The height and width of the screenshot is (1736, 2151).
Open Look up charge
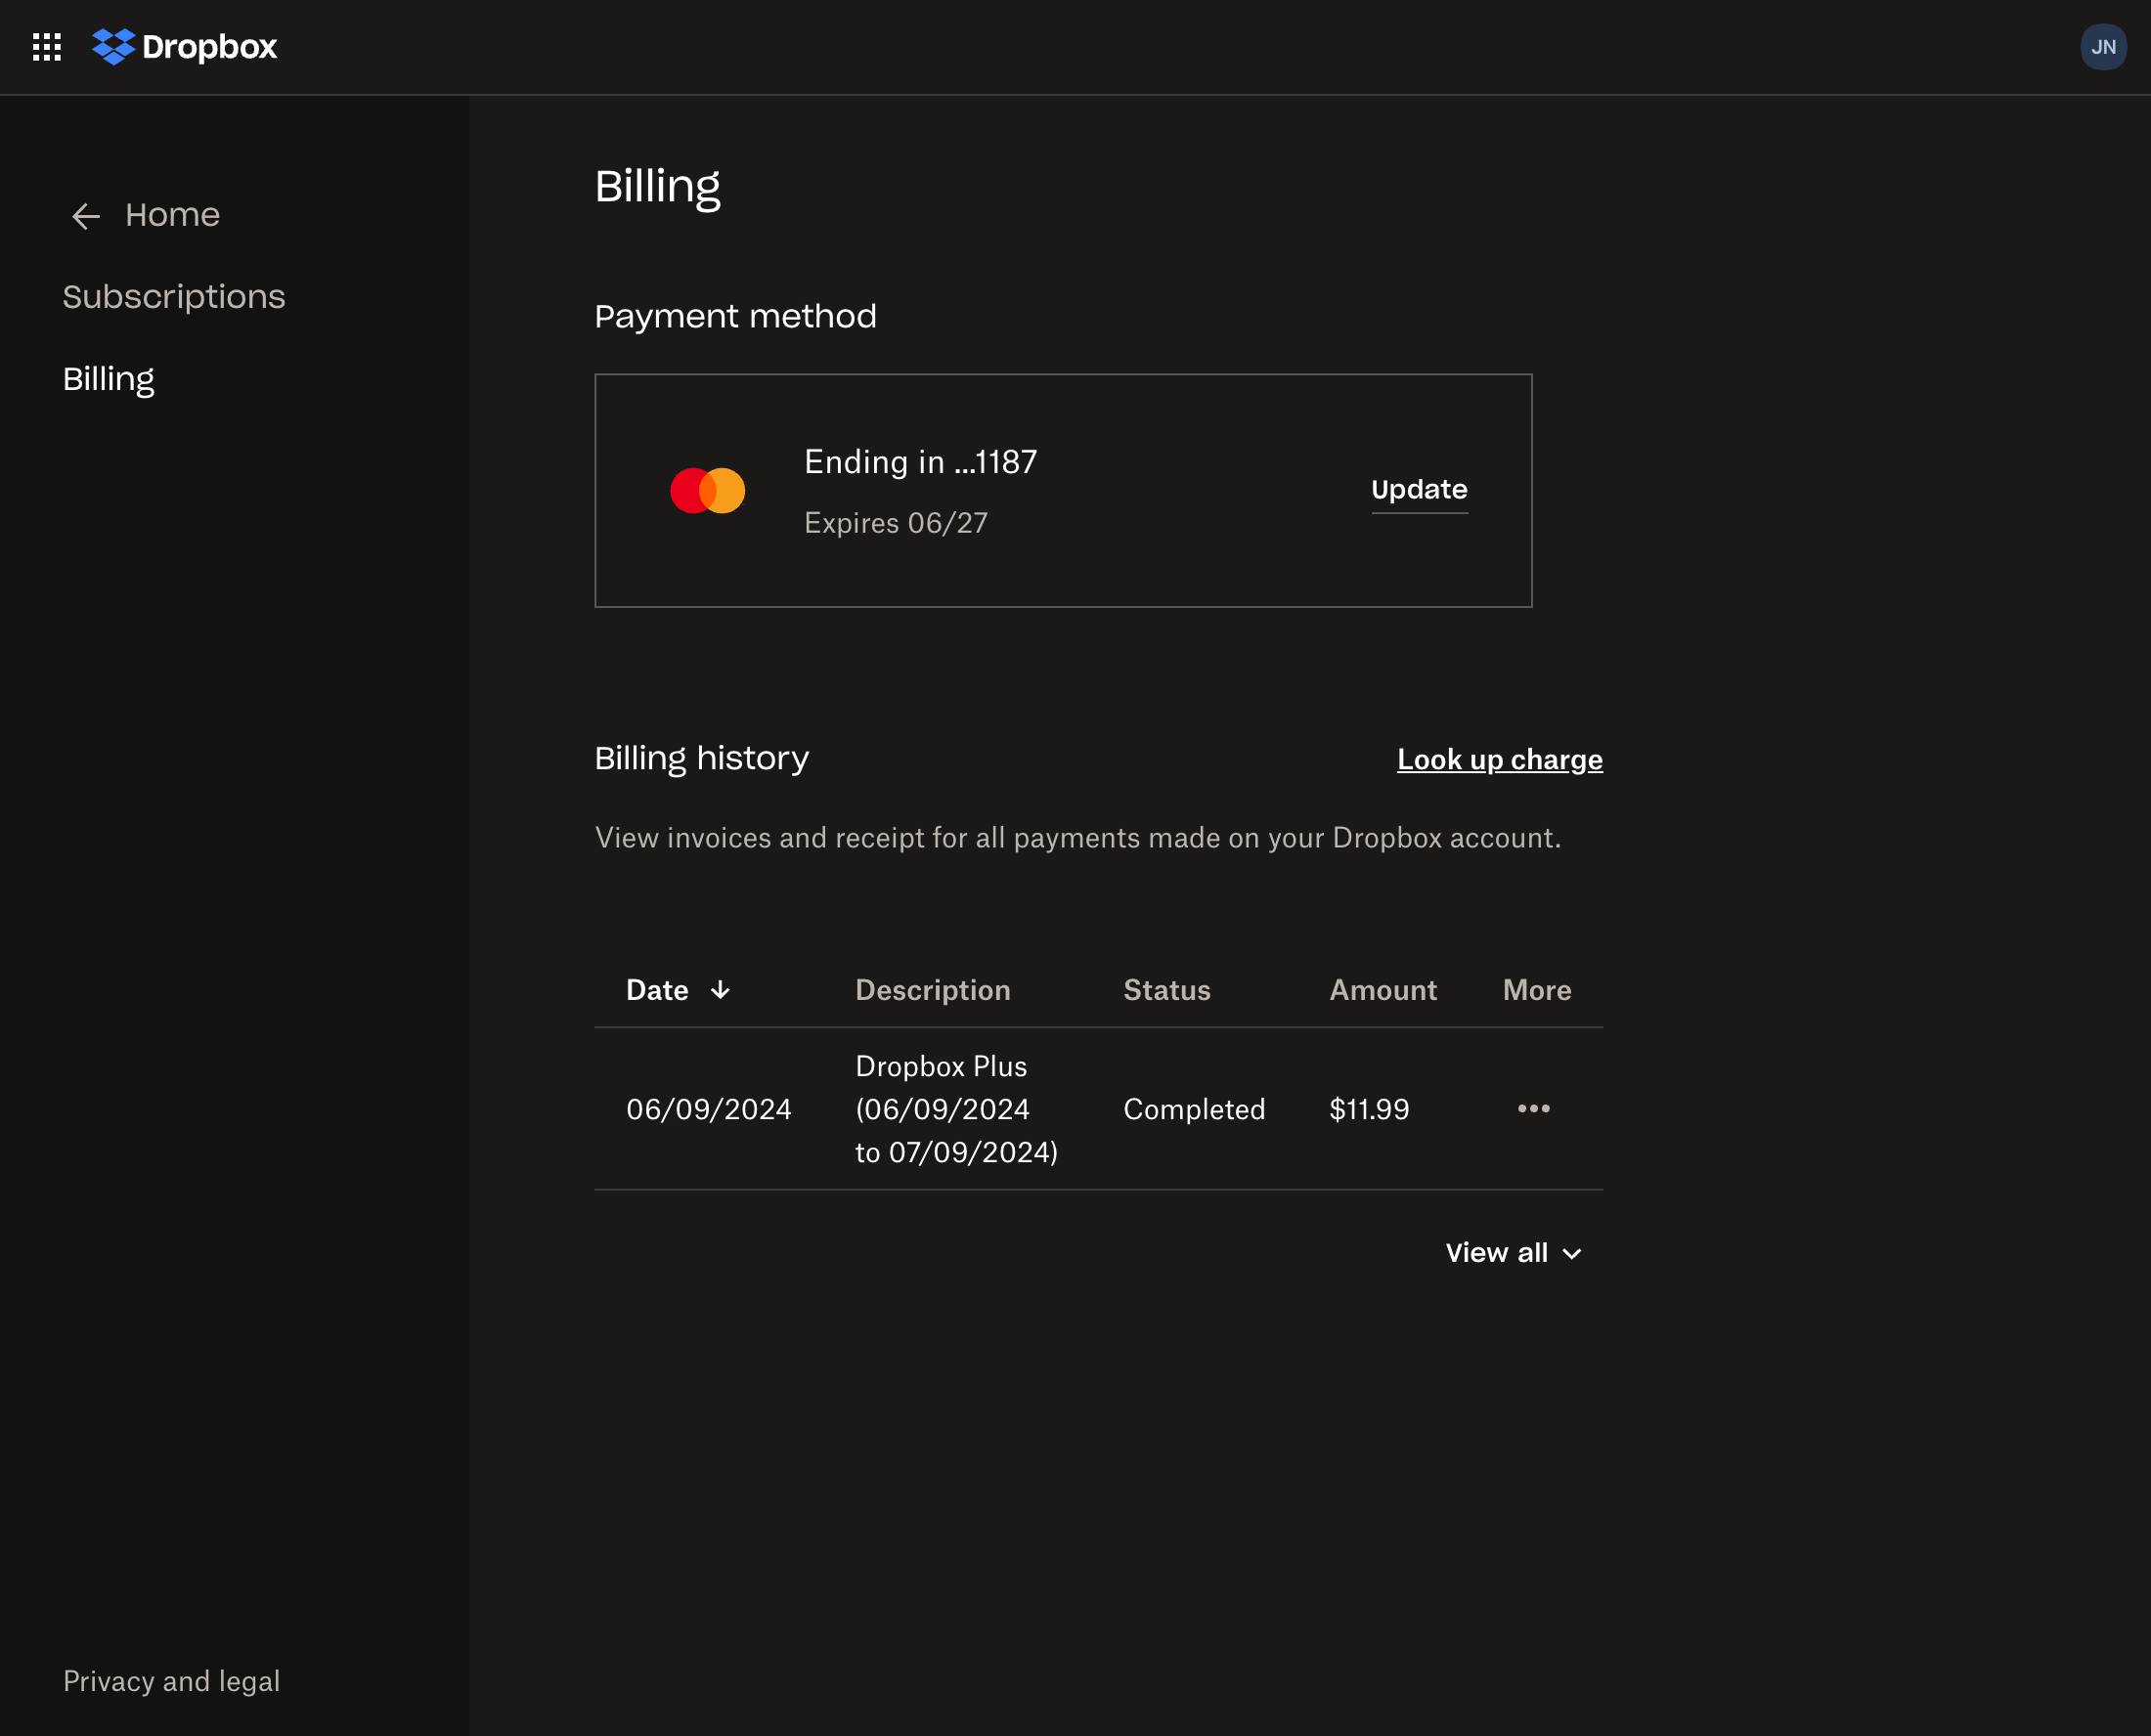pyautogui.click(x=1498, y=760)
